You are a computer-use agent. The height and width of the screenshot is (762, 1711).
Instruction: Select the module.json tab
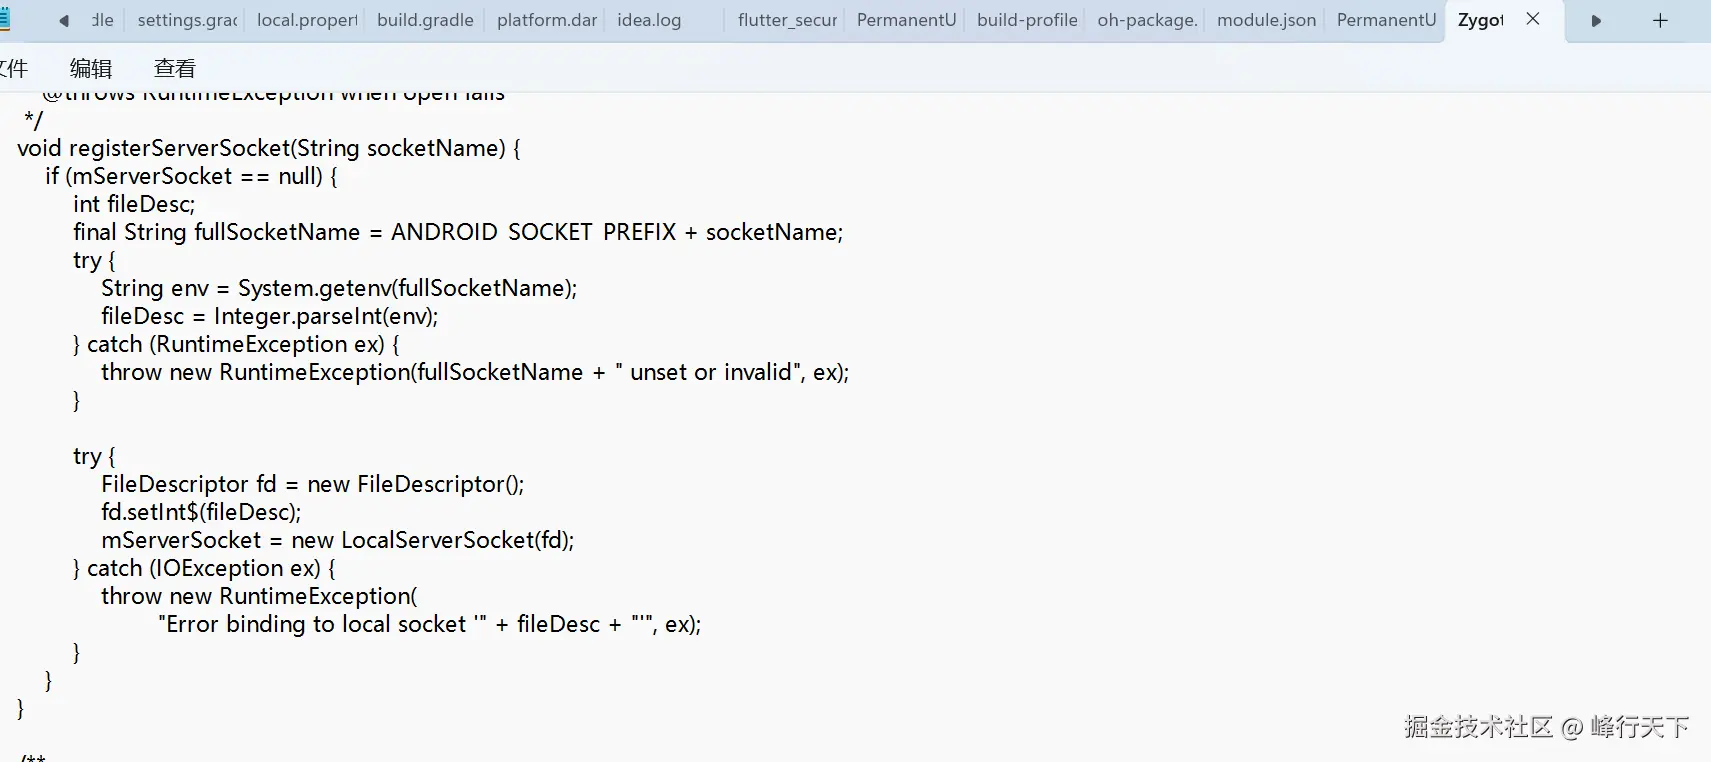[1266, 20]
